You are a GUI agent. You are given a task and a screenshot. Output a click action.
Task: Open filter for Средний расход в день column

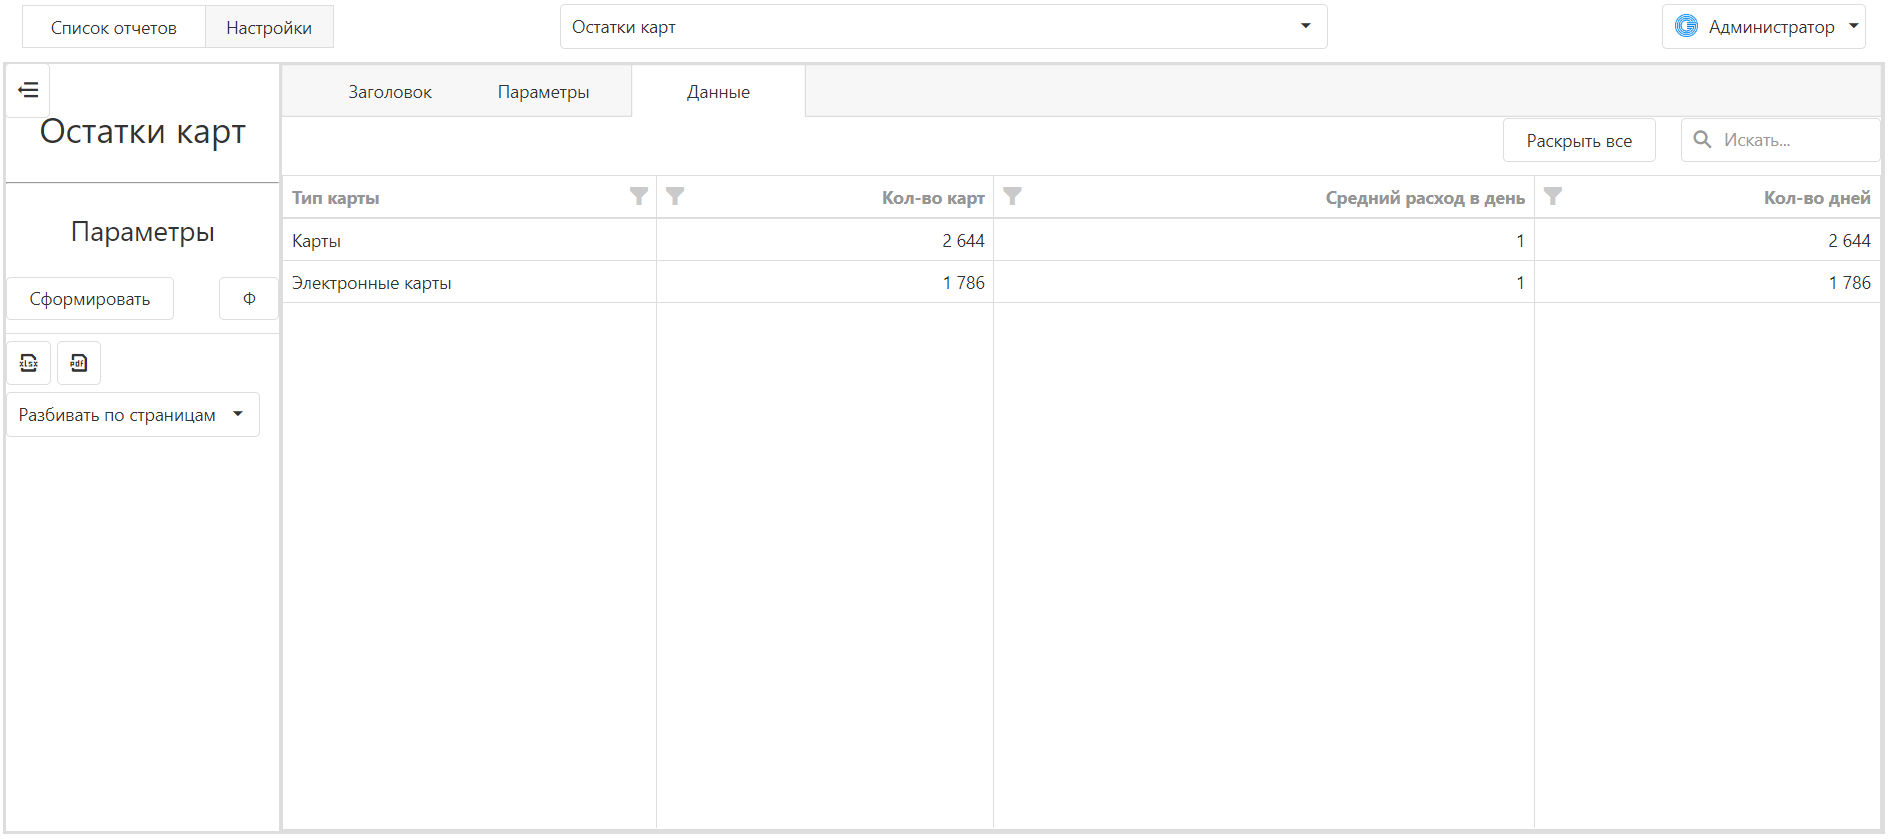[x=1012, y=196]
